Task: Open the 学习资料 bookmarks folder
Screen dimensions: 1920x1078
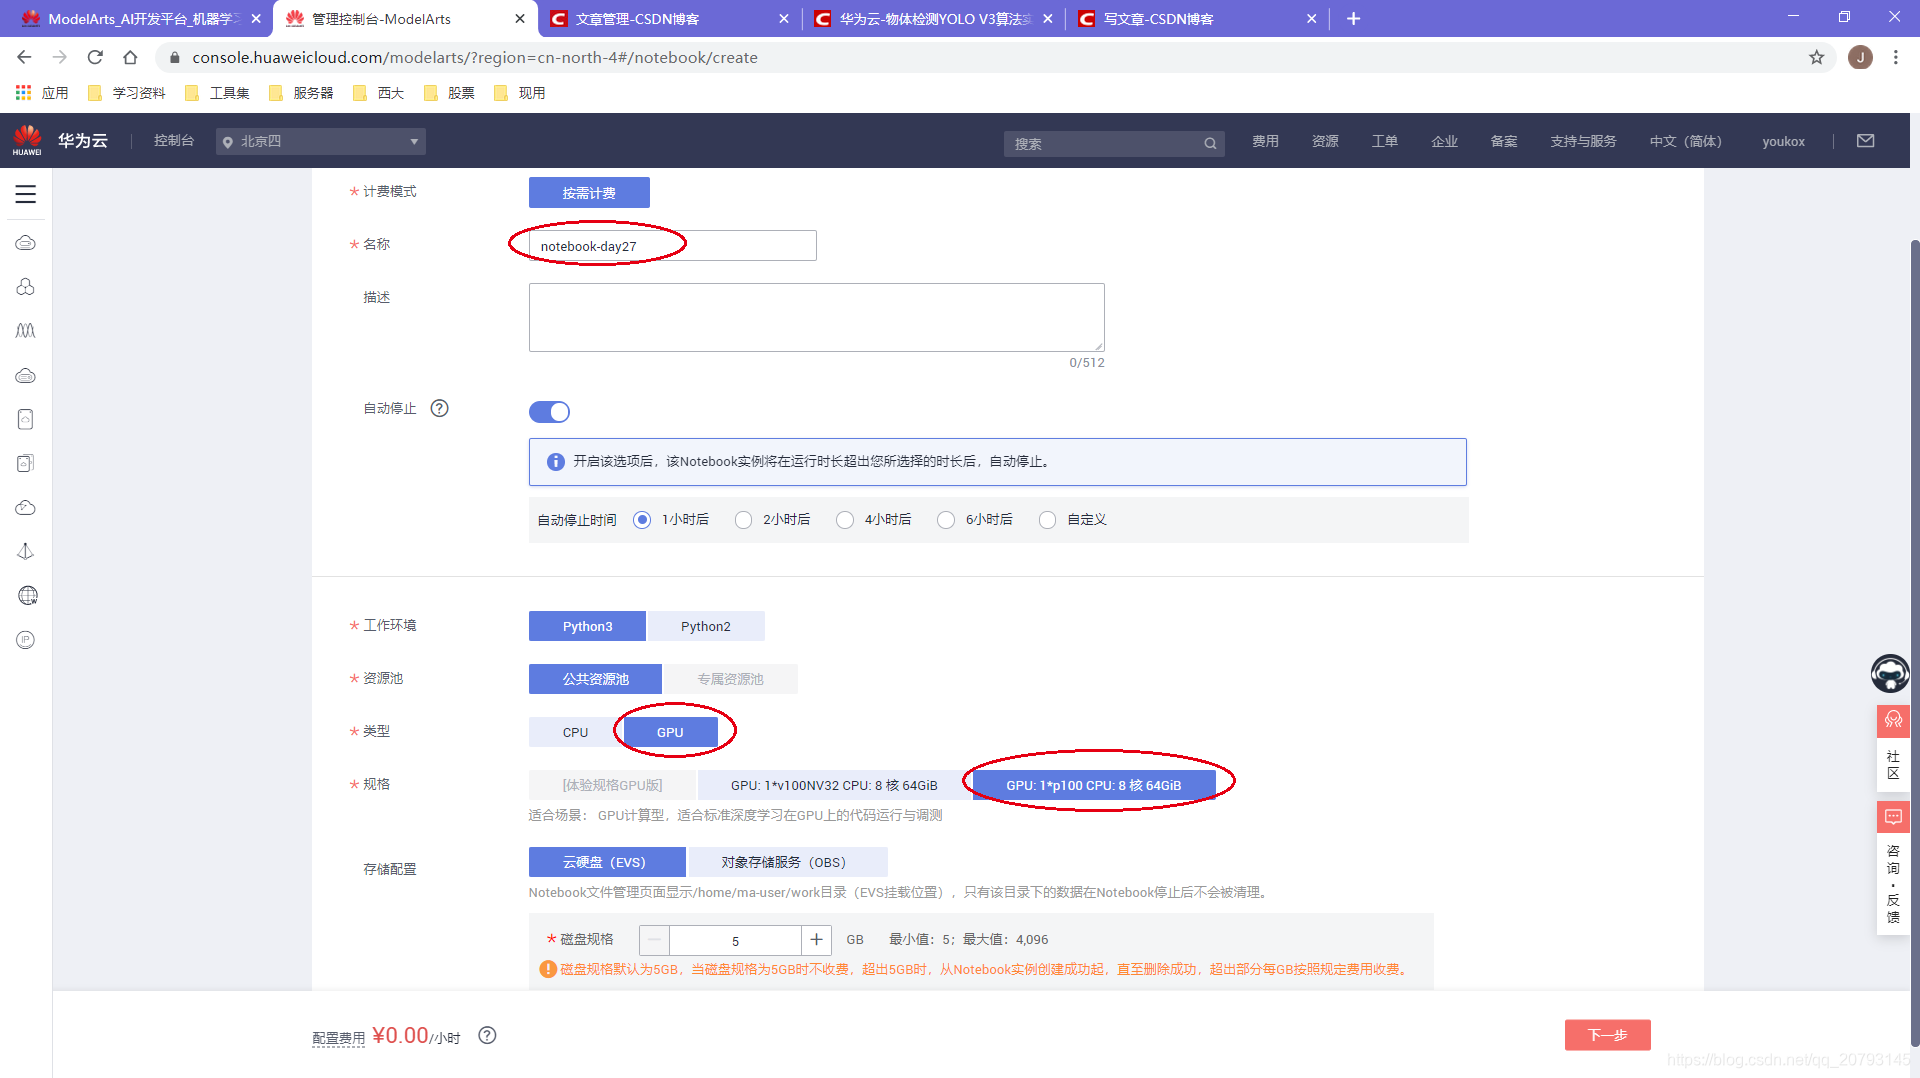Action: click(126, 93)
